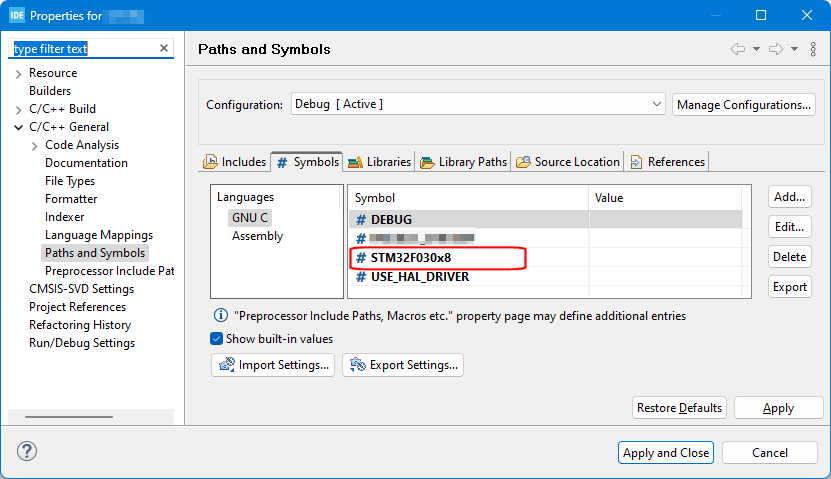Viewport: 831px width, 479px height.
Task: Click the info icon beside preprocessor note
Action: pyautogui.click(x=220, y=315)
